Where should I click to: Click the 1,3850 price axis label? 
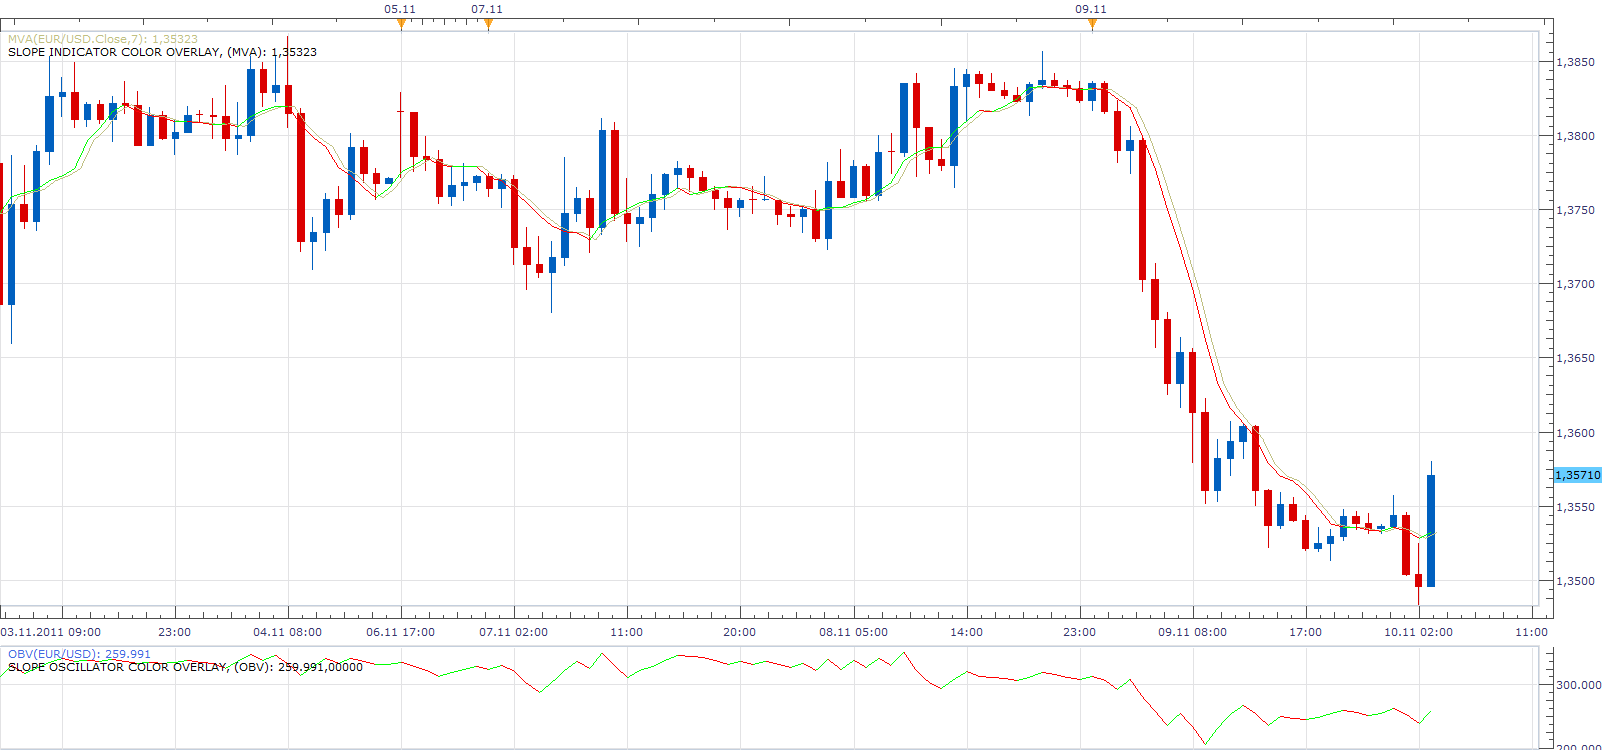coord(1575,62)
